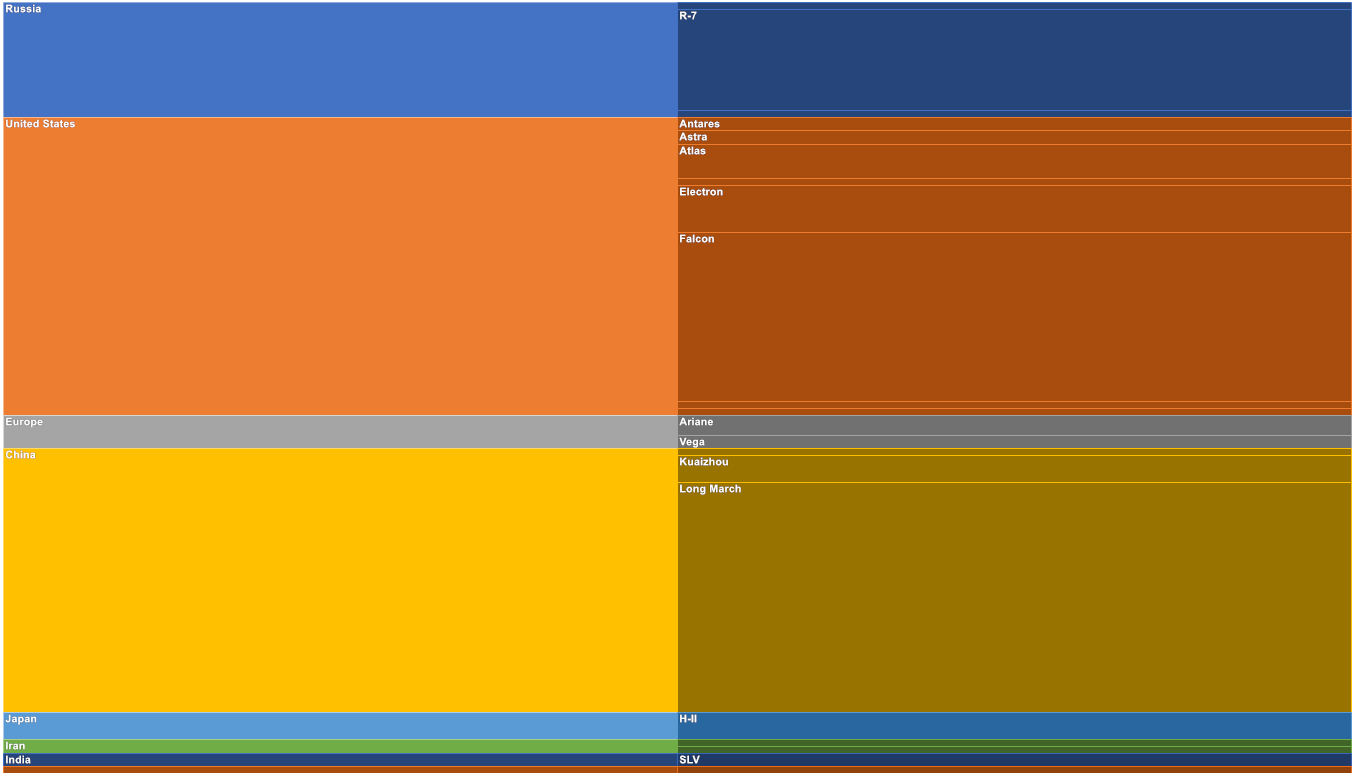Viewport: 1355px width, 775px height.
Task: Click the "Long March" label text
Action: point(710,489)
